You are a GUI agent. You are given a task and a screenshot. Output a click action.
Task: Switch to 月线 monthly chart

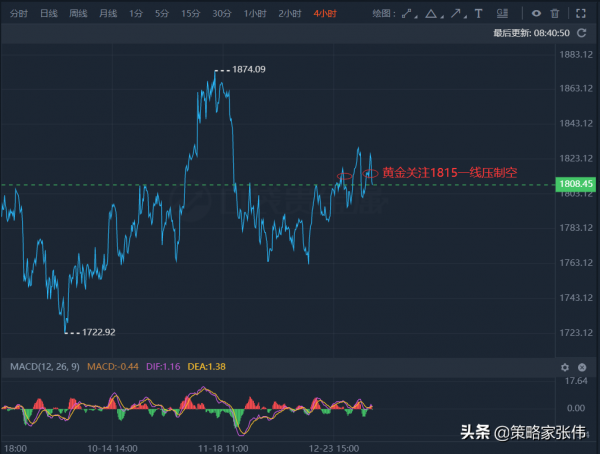coord(108,14)
